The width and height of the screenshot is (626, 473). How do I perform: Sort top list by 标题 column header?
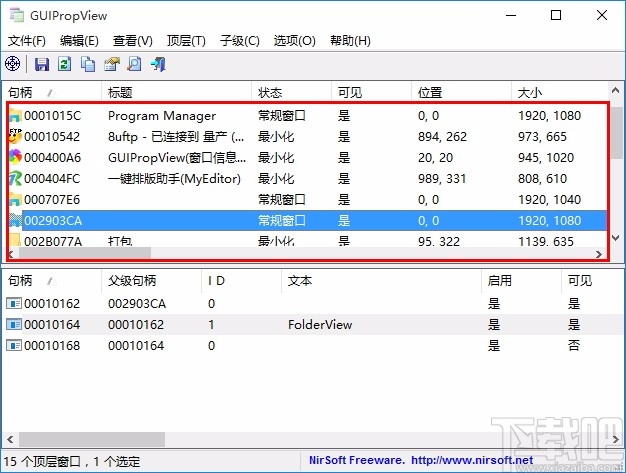click(176, 93)
